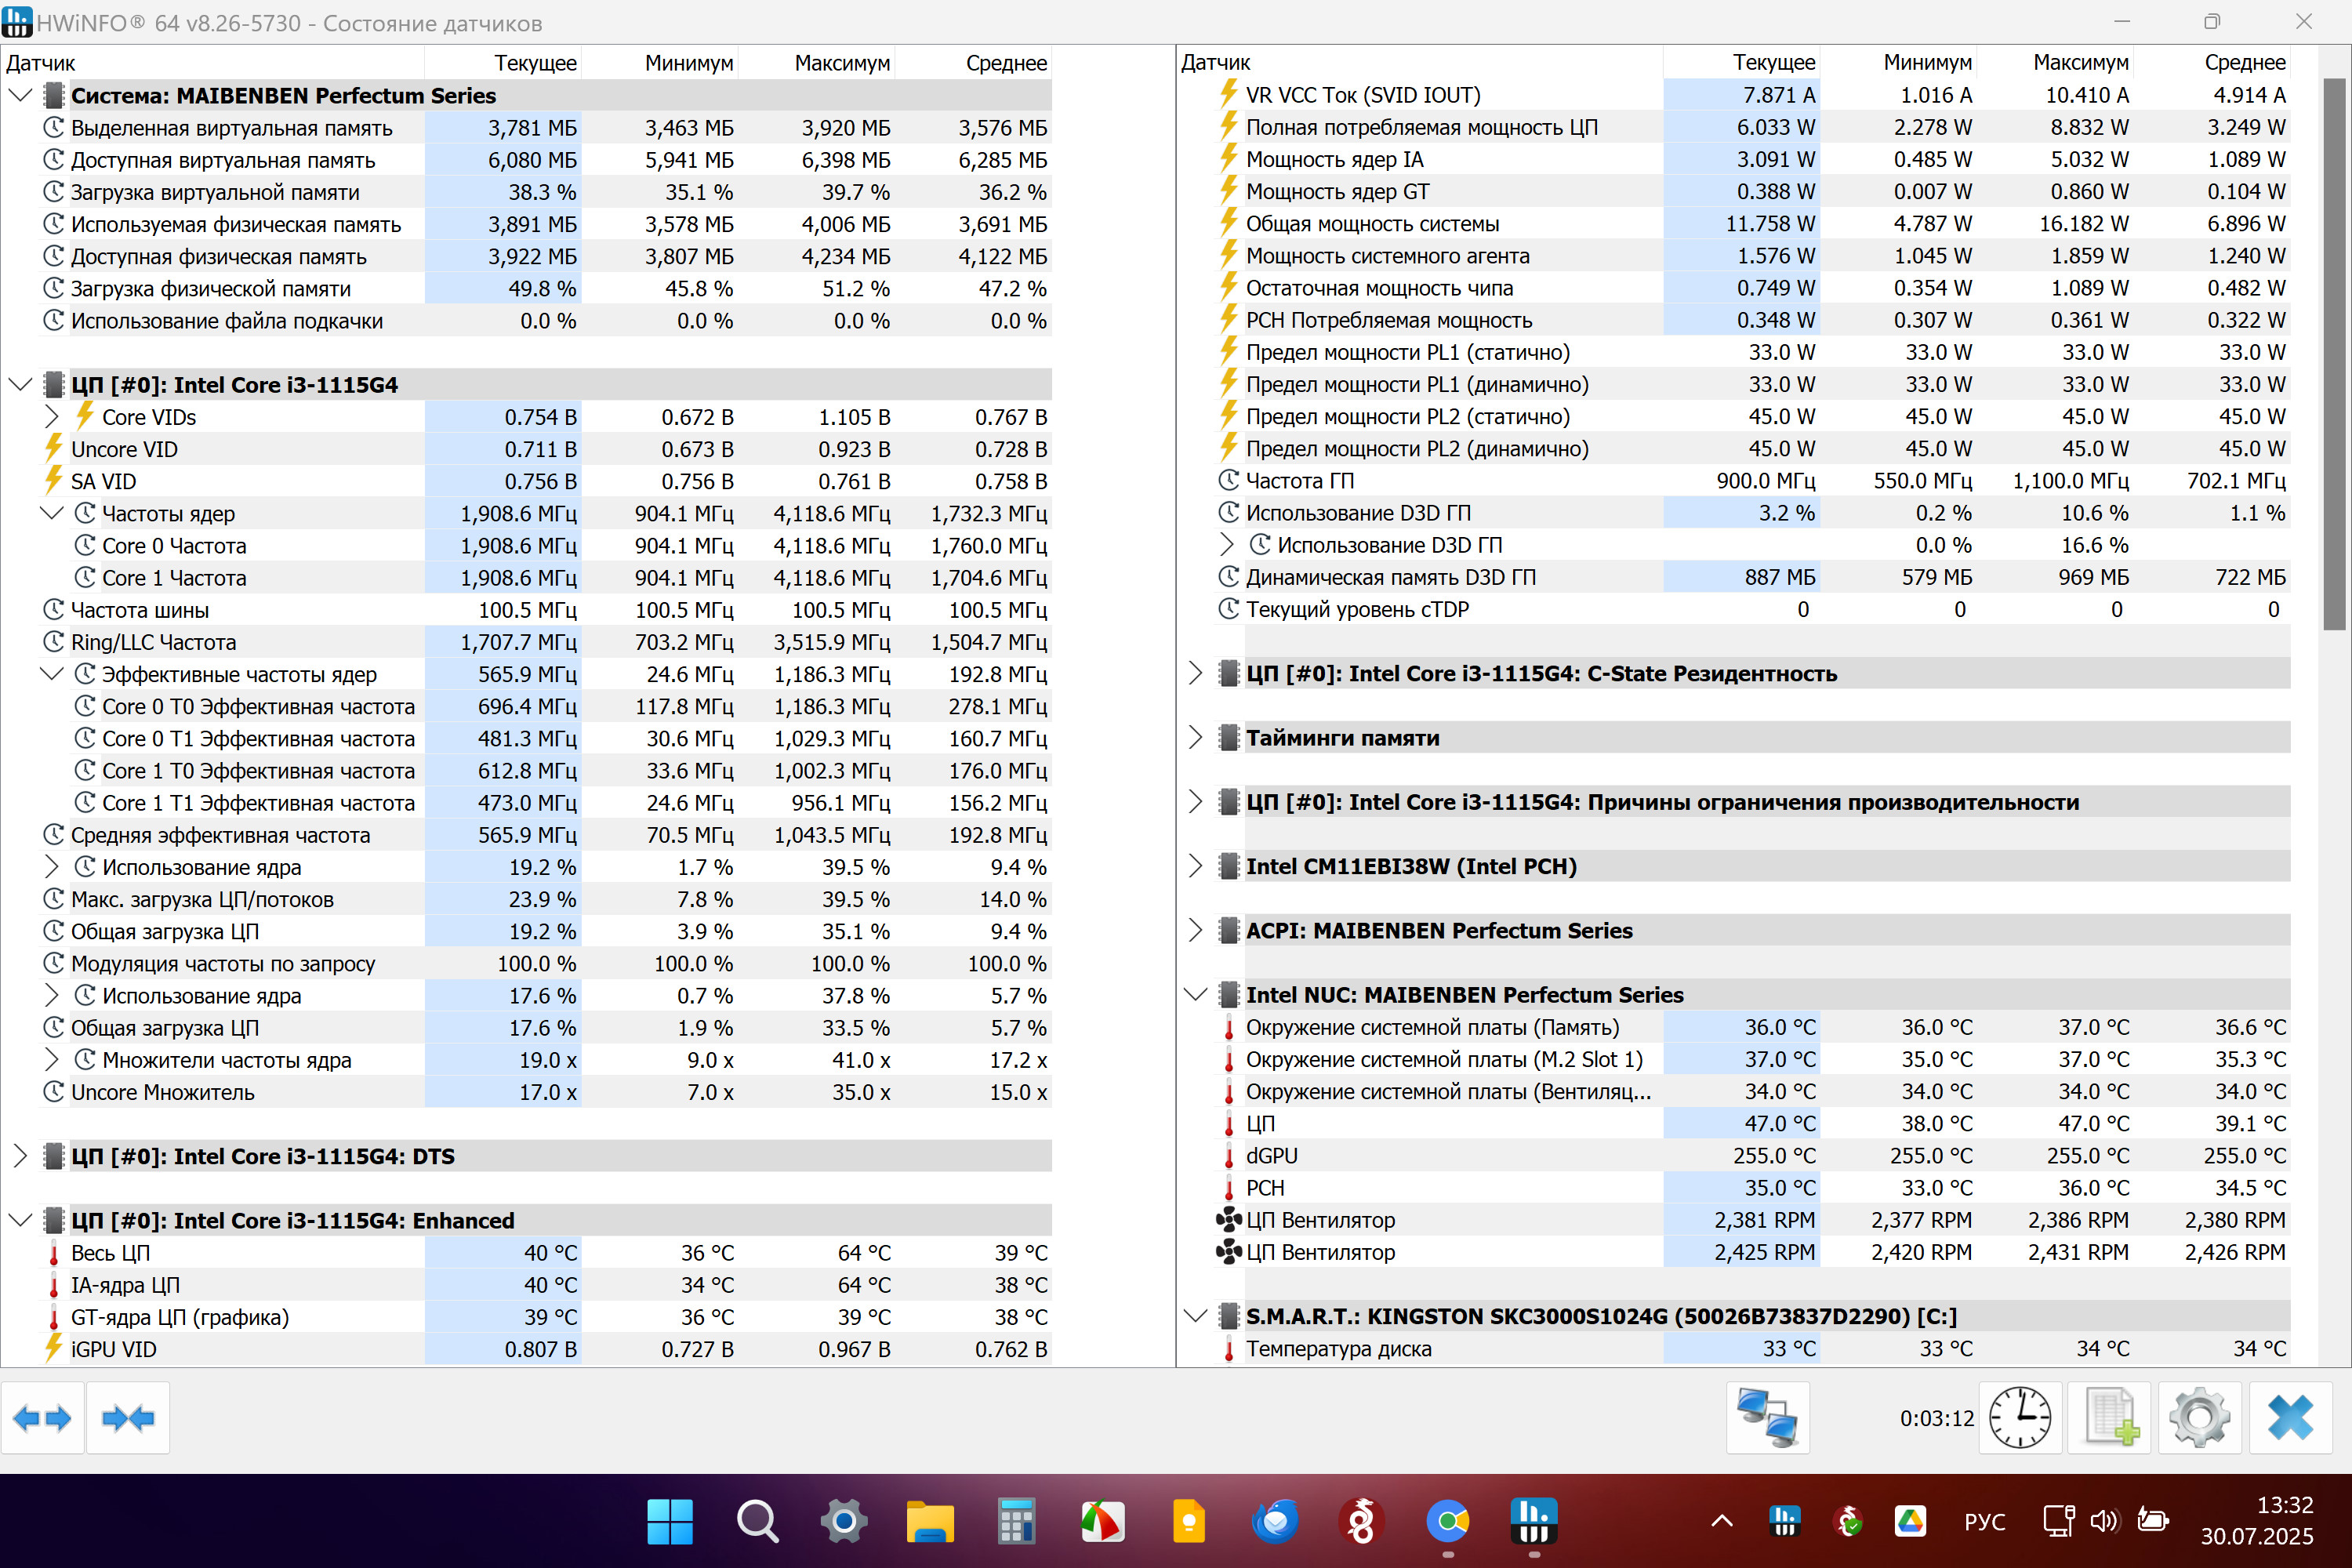Open sensor settings gear icon
The width and height of the screenshot is (2352, 1568).
point(2199,1418)
